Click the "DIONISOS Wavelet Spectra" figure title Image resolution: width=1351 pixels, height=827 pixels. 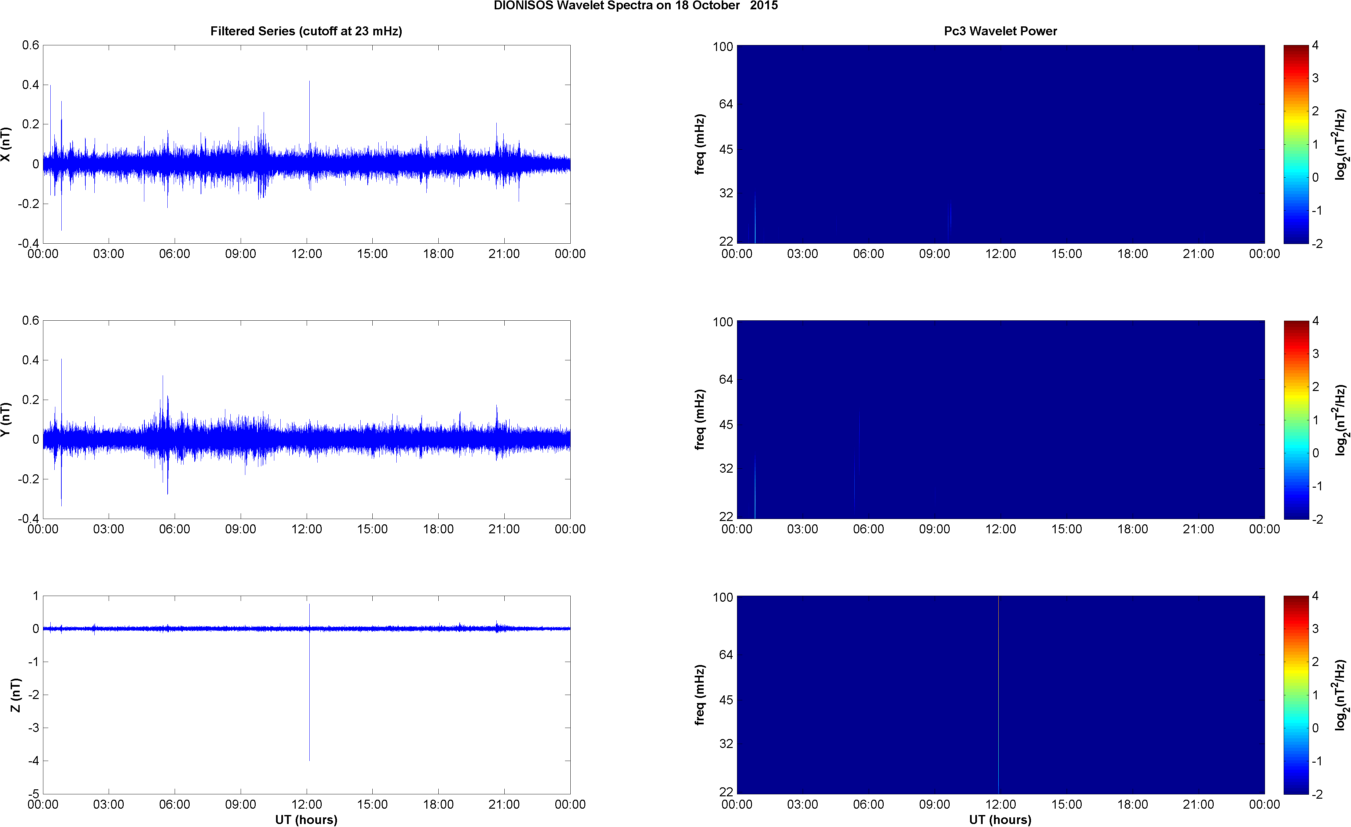point(636,6)
